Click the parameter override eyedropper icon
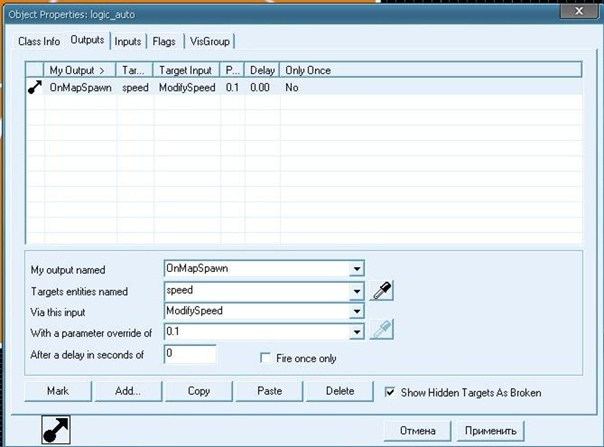 pyautogui.click(x=381, y=329)
